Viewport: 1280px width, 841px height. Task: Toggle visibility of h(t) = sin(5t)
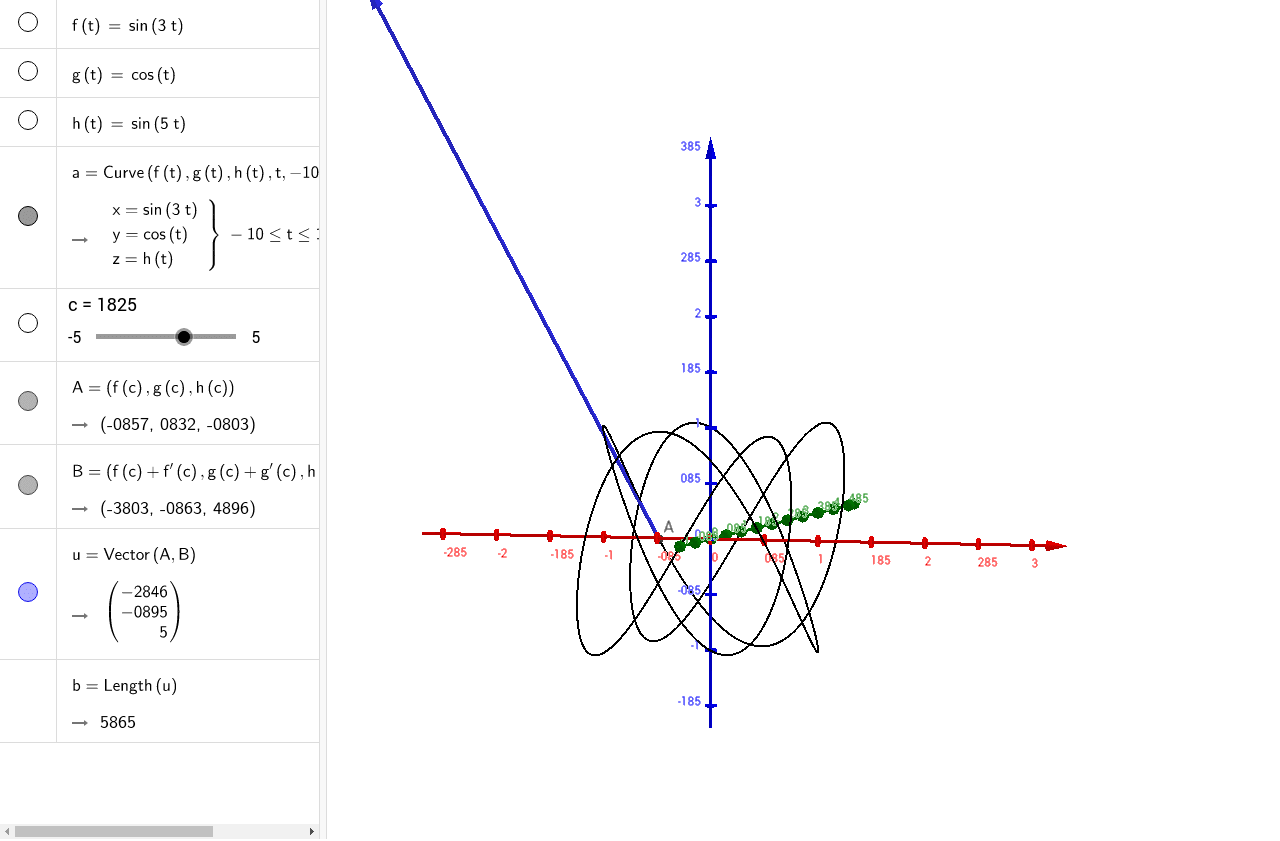(28, 120)
